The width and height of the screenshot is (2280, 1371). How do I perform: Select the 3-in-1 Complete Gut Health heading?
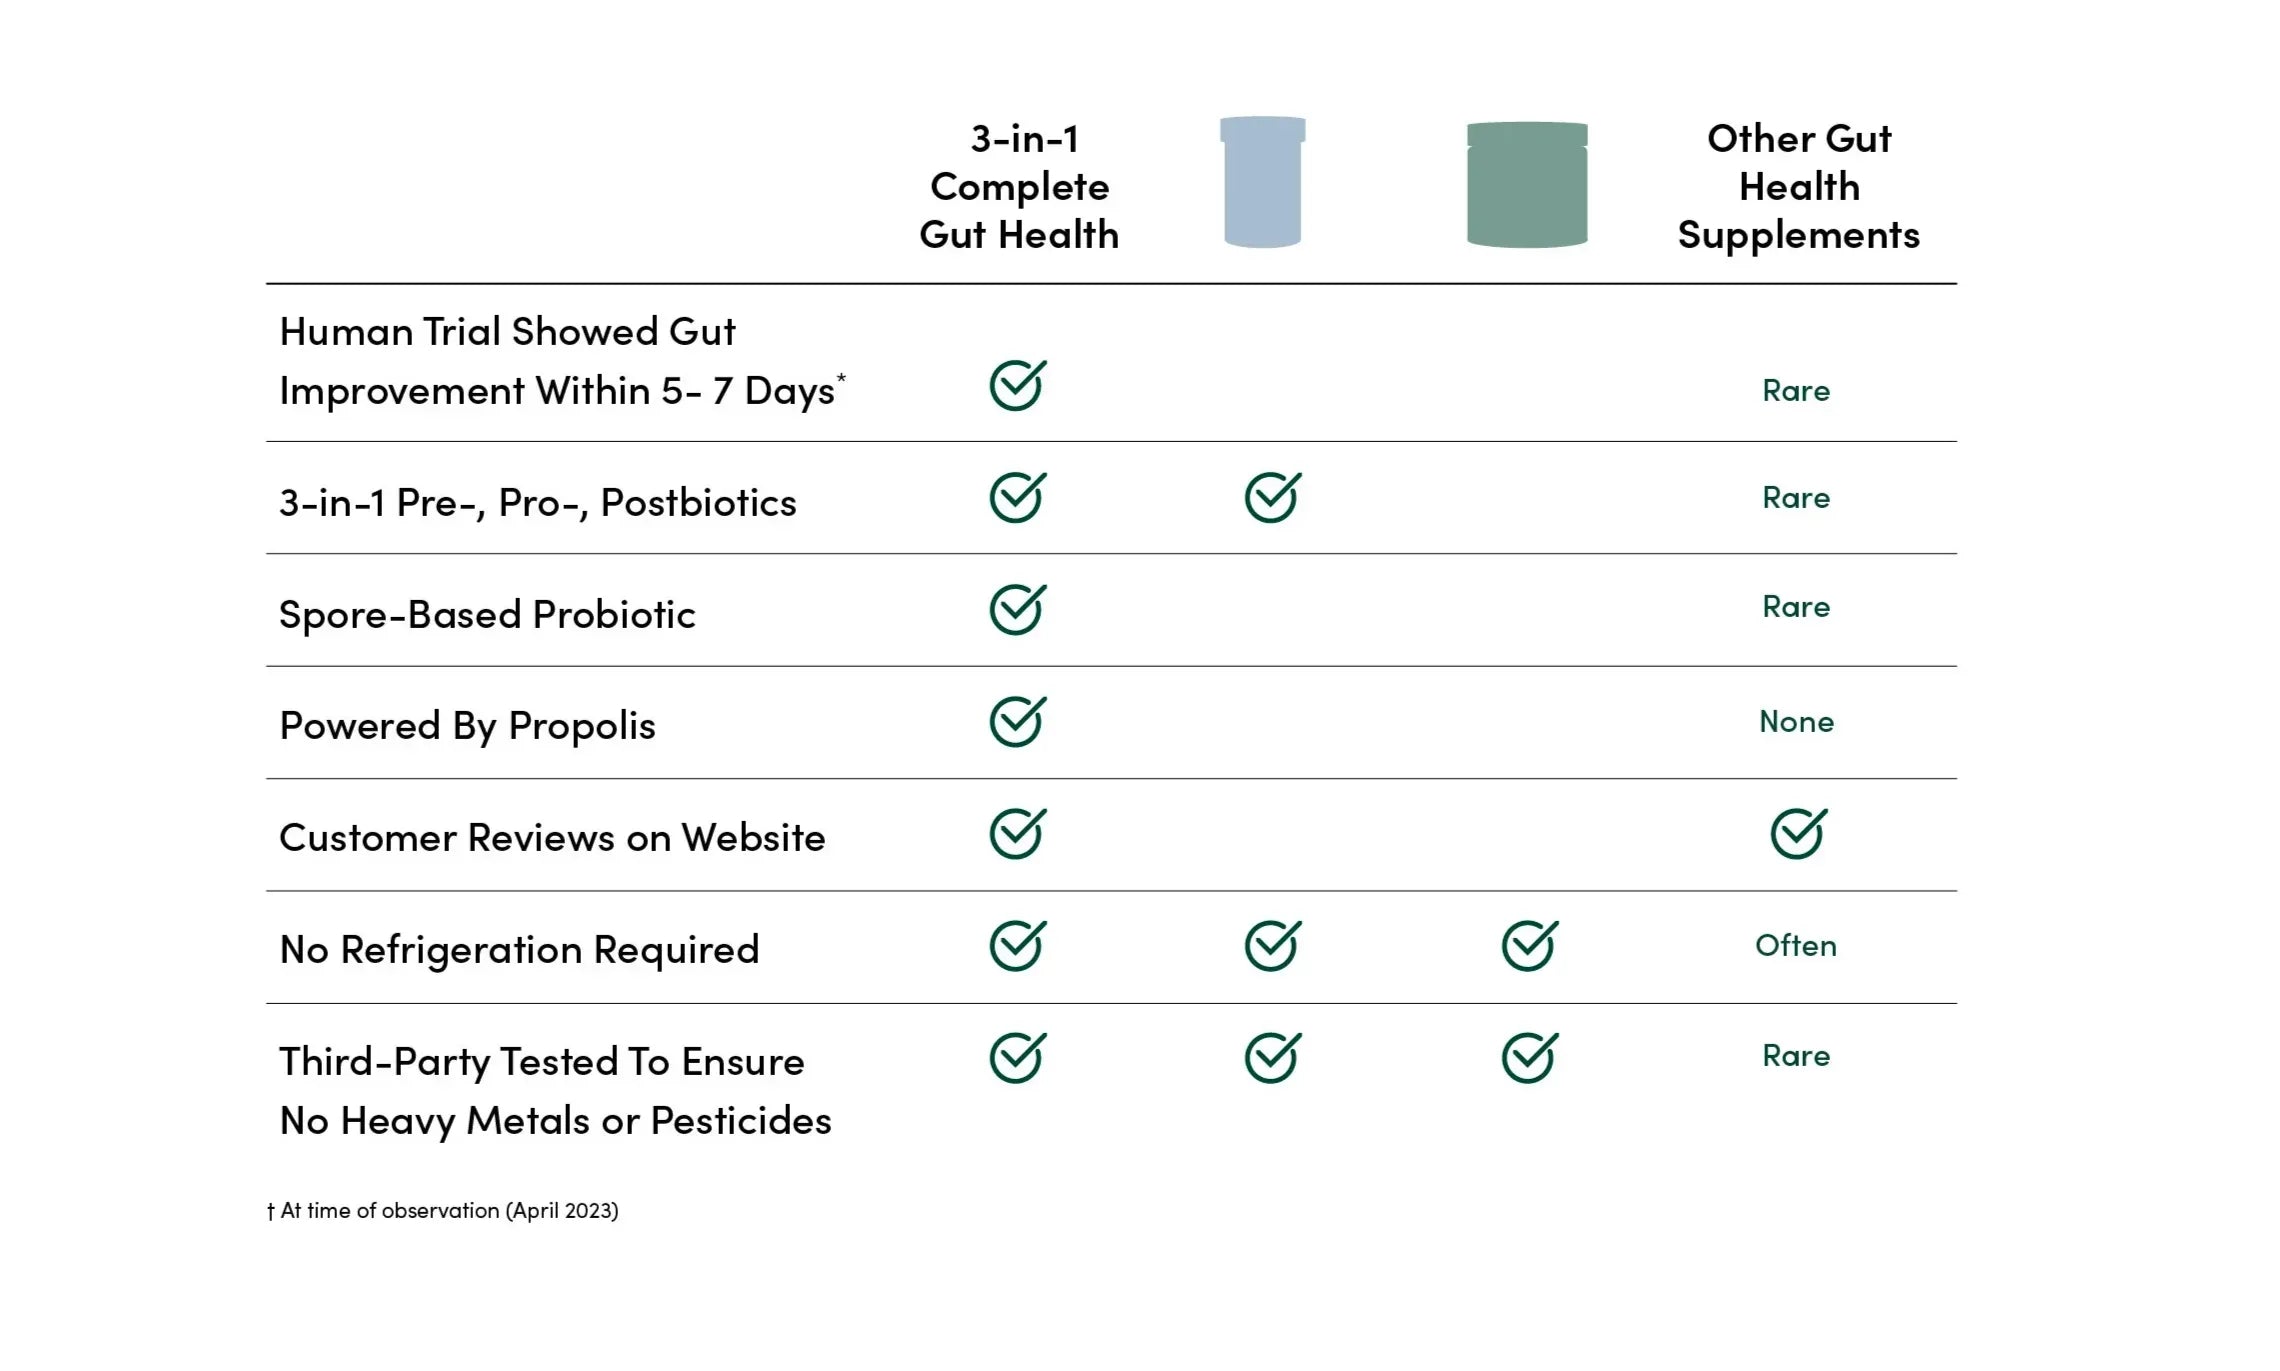1019,187
